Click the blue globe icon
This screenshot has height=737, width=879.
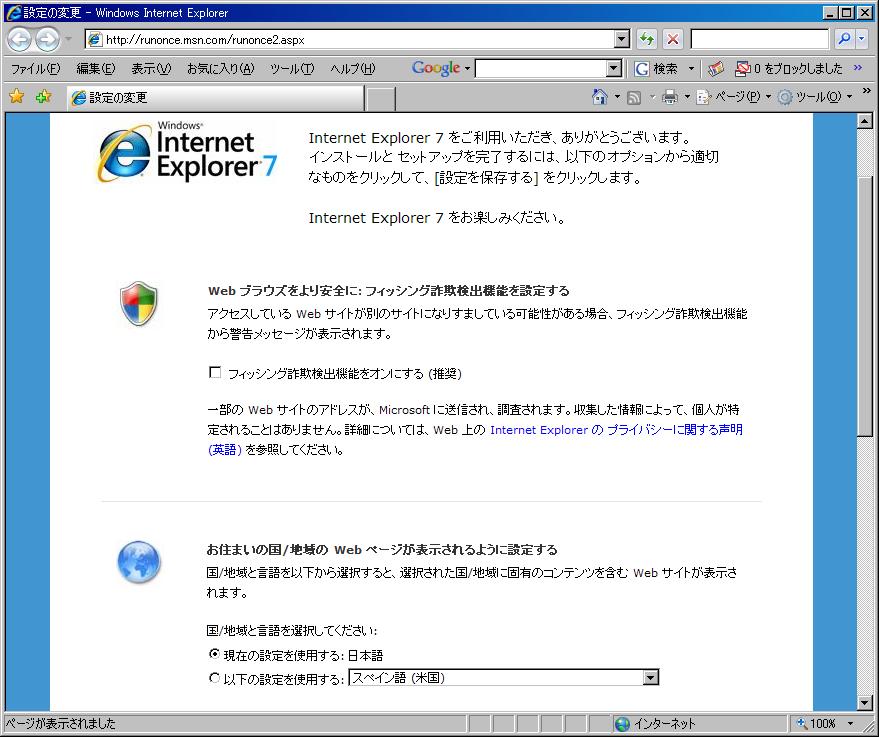coord(139,562)
